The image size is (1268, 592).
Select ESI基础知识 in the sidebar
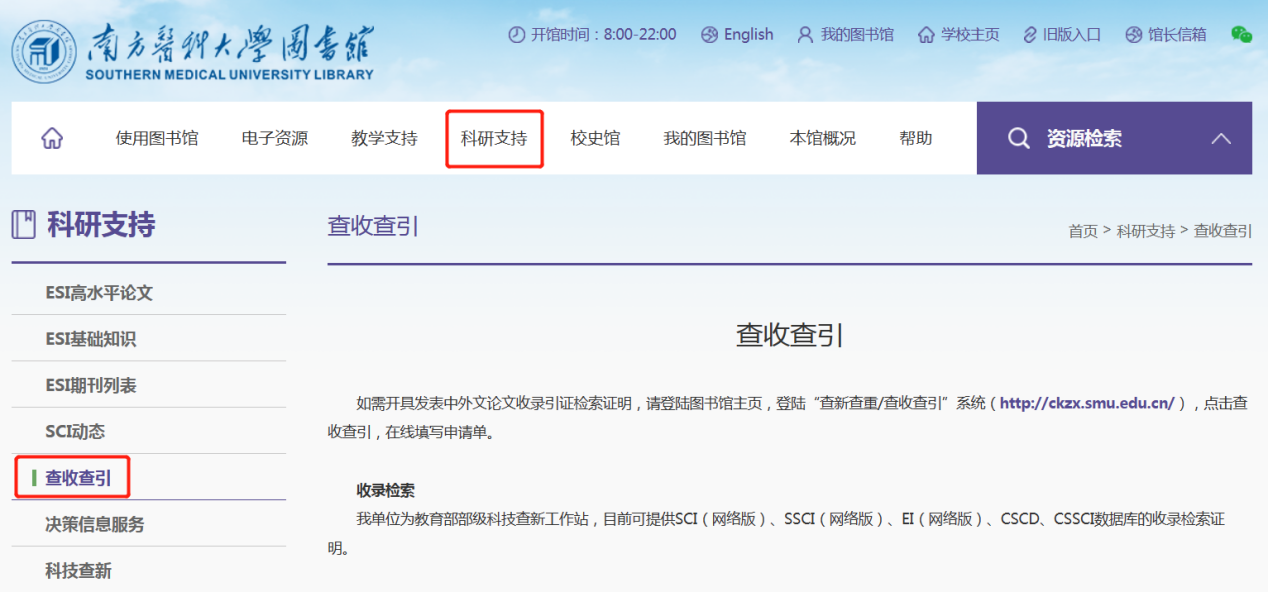coord(91,339)
